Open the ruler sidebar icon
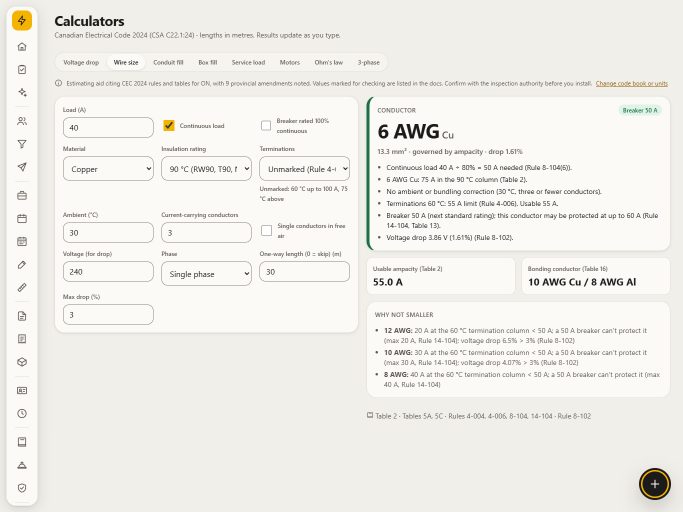Screen dimensions: 683x512 point(22,287)
